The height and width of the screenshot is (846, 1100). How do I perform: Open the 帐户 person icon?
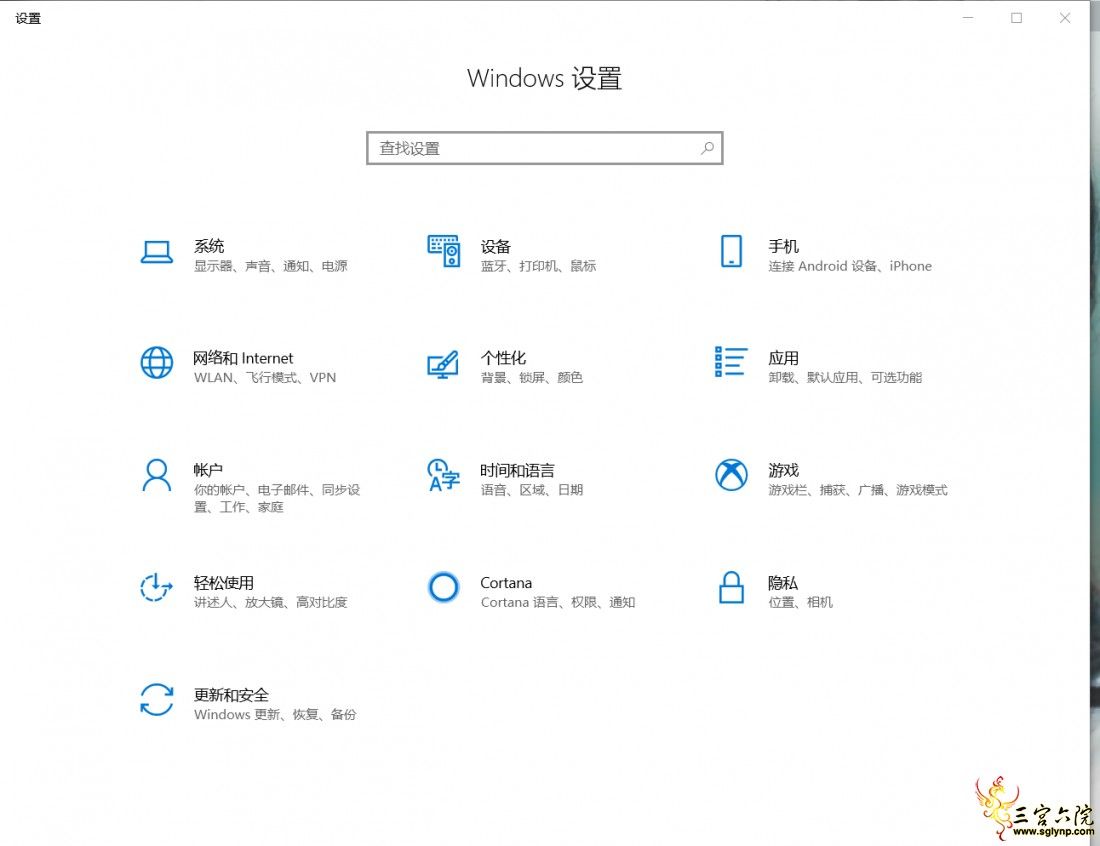point(156,476)
